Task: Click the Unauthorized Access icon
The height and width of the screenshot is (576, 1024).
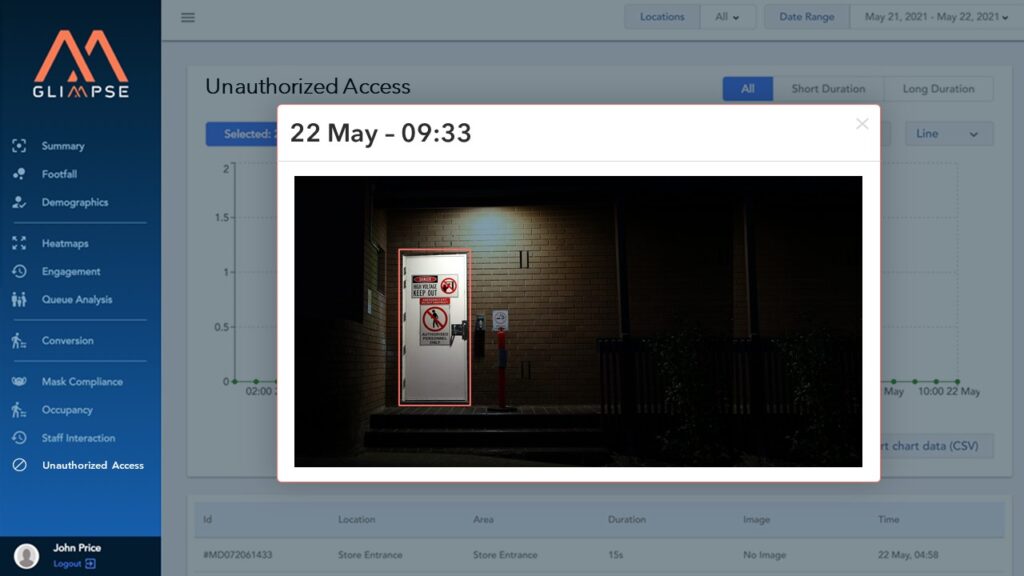Action: point(19,465)
